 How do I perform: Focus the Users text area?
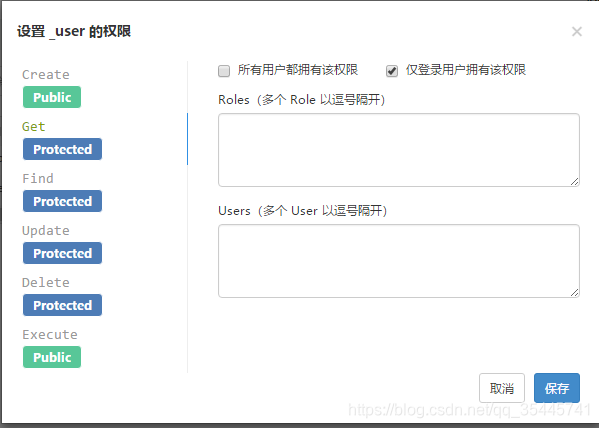pos(399,261)
